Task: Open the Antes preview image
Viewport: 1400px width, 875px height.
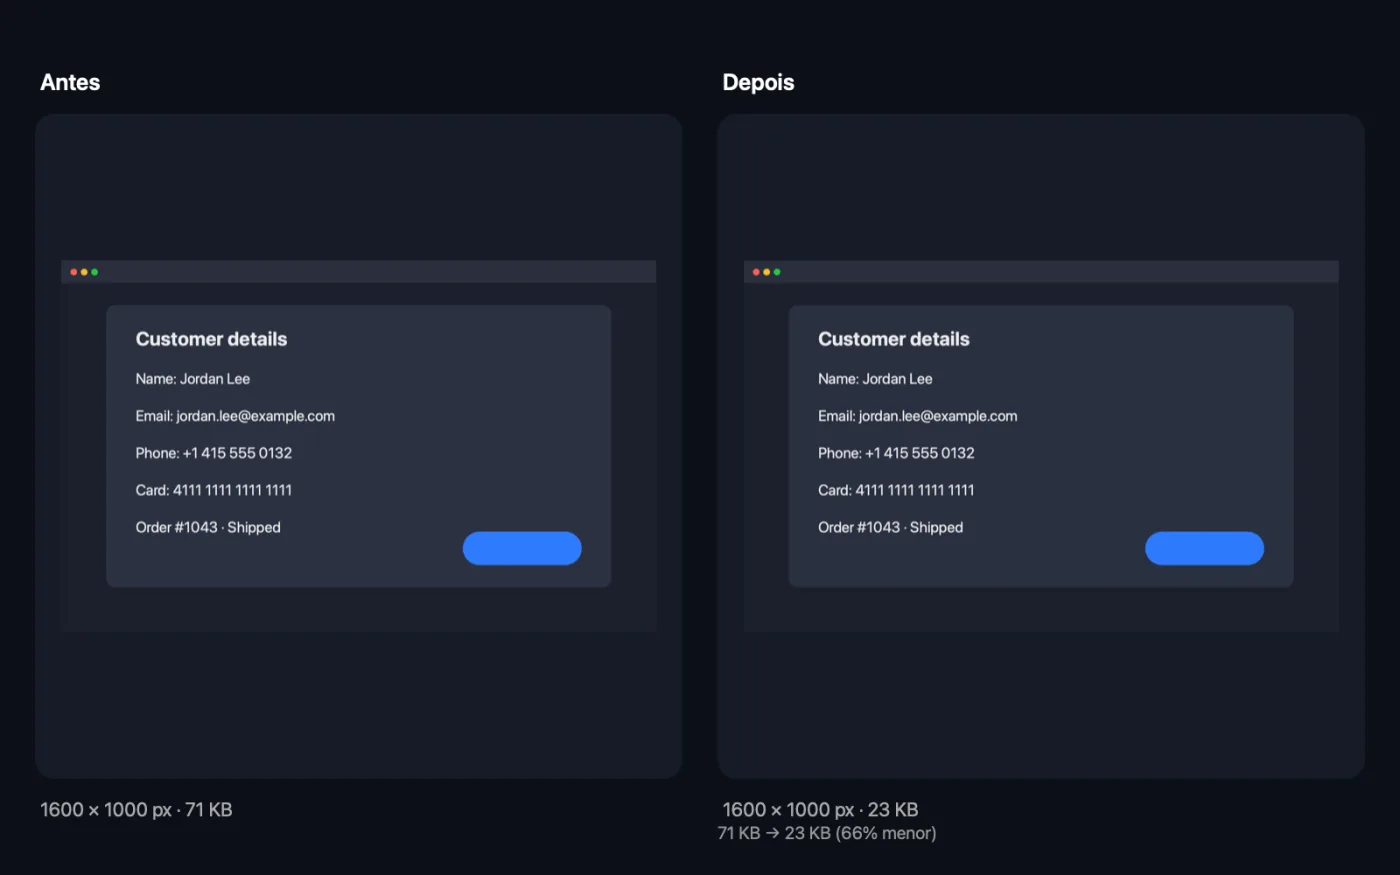Action: [359, 446]
